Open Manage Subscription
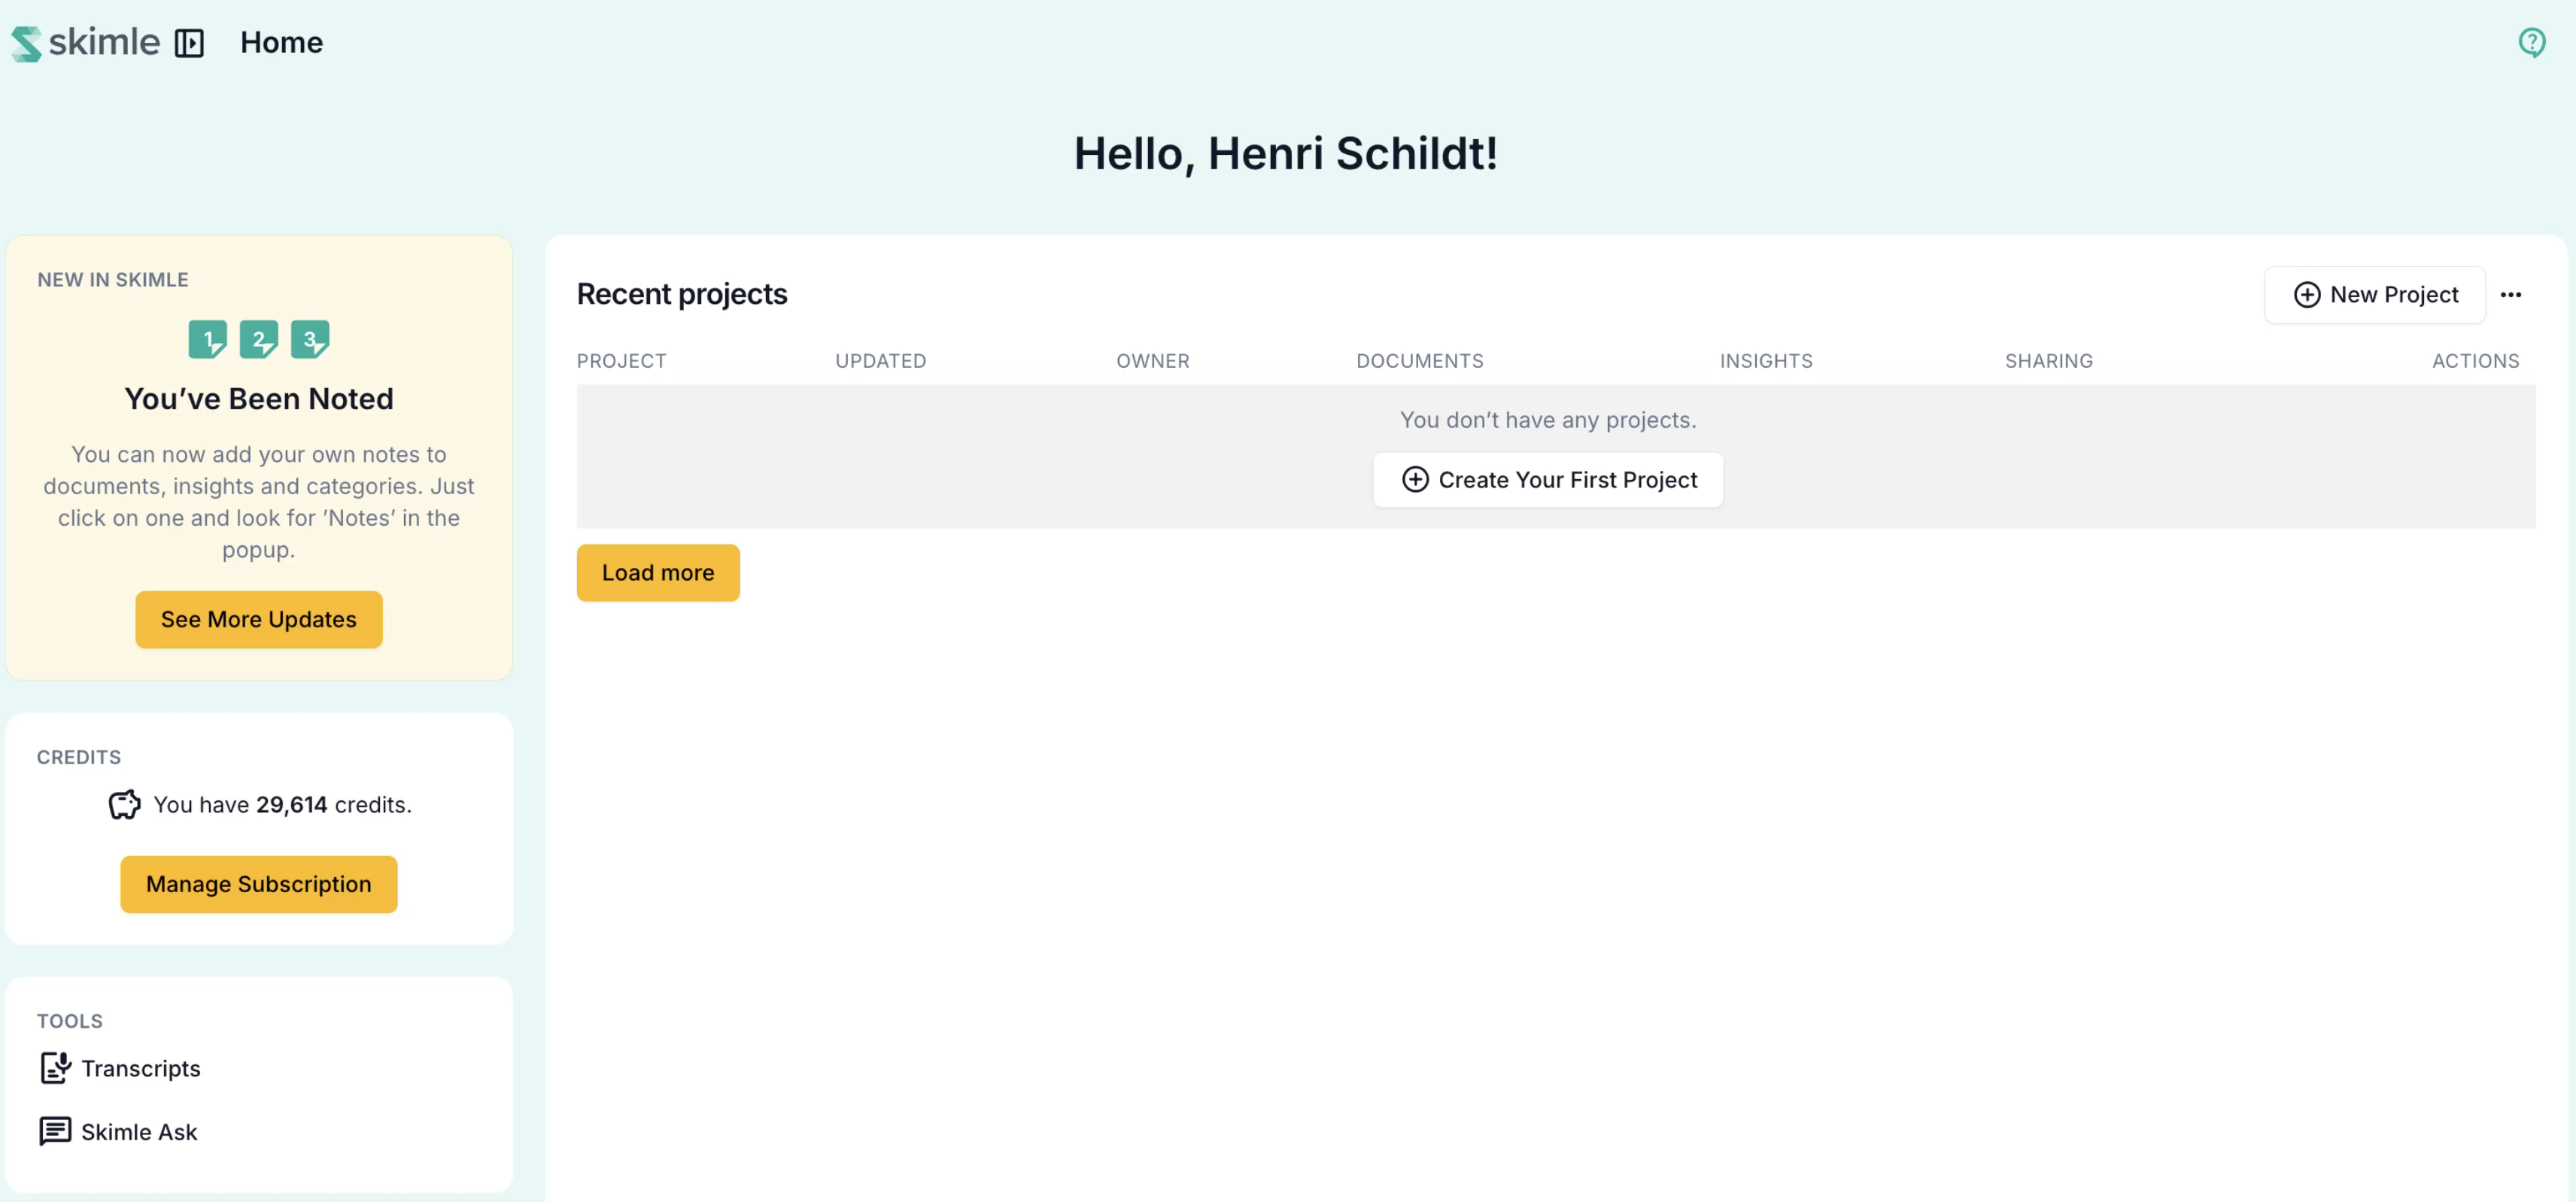 click(258, 884)
